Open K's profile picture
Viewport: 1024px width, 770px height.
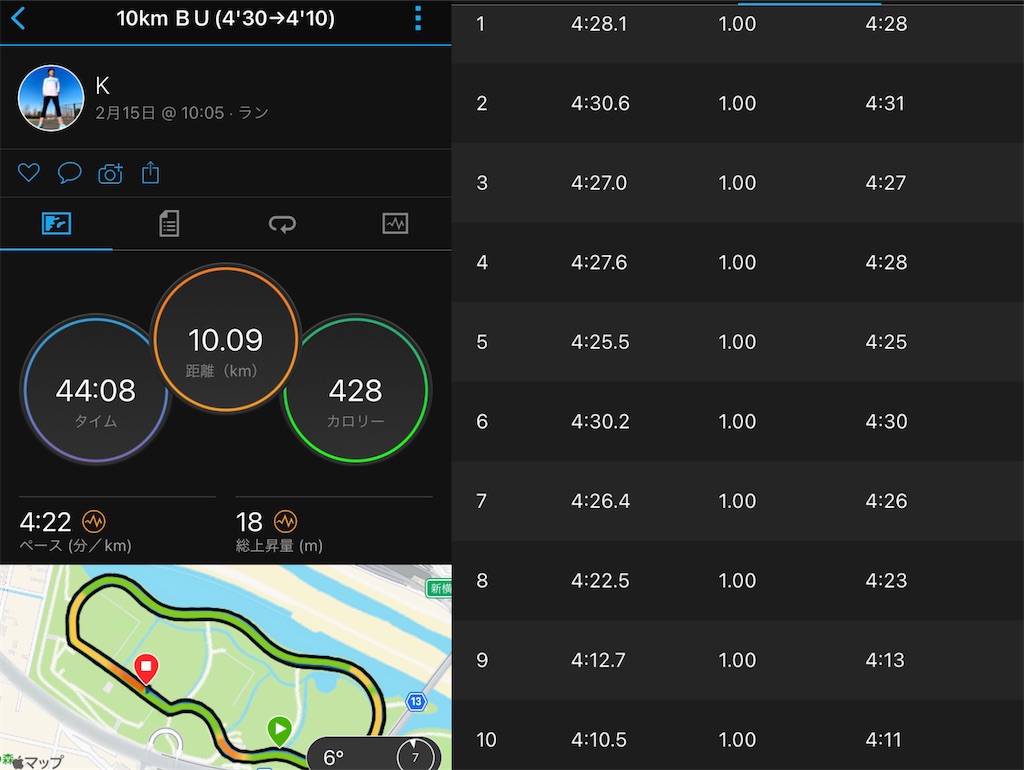[51, 98]
